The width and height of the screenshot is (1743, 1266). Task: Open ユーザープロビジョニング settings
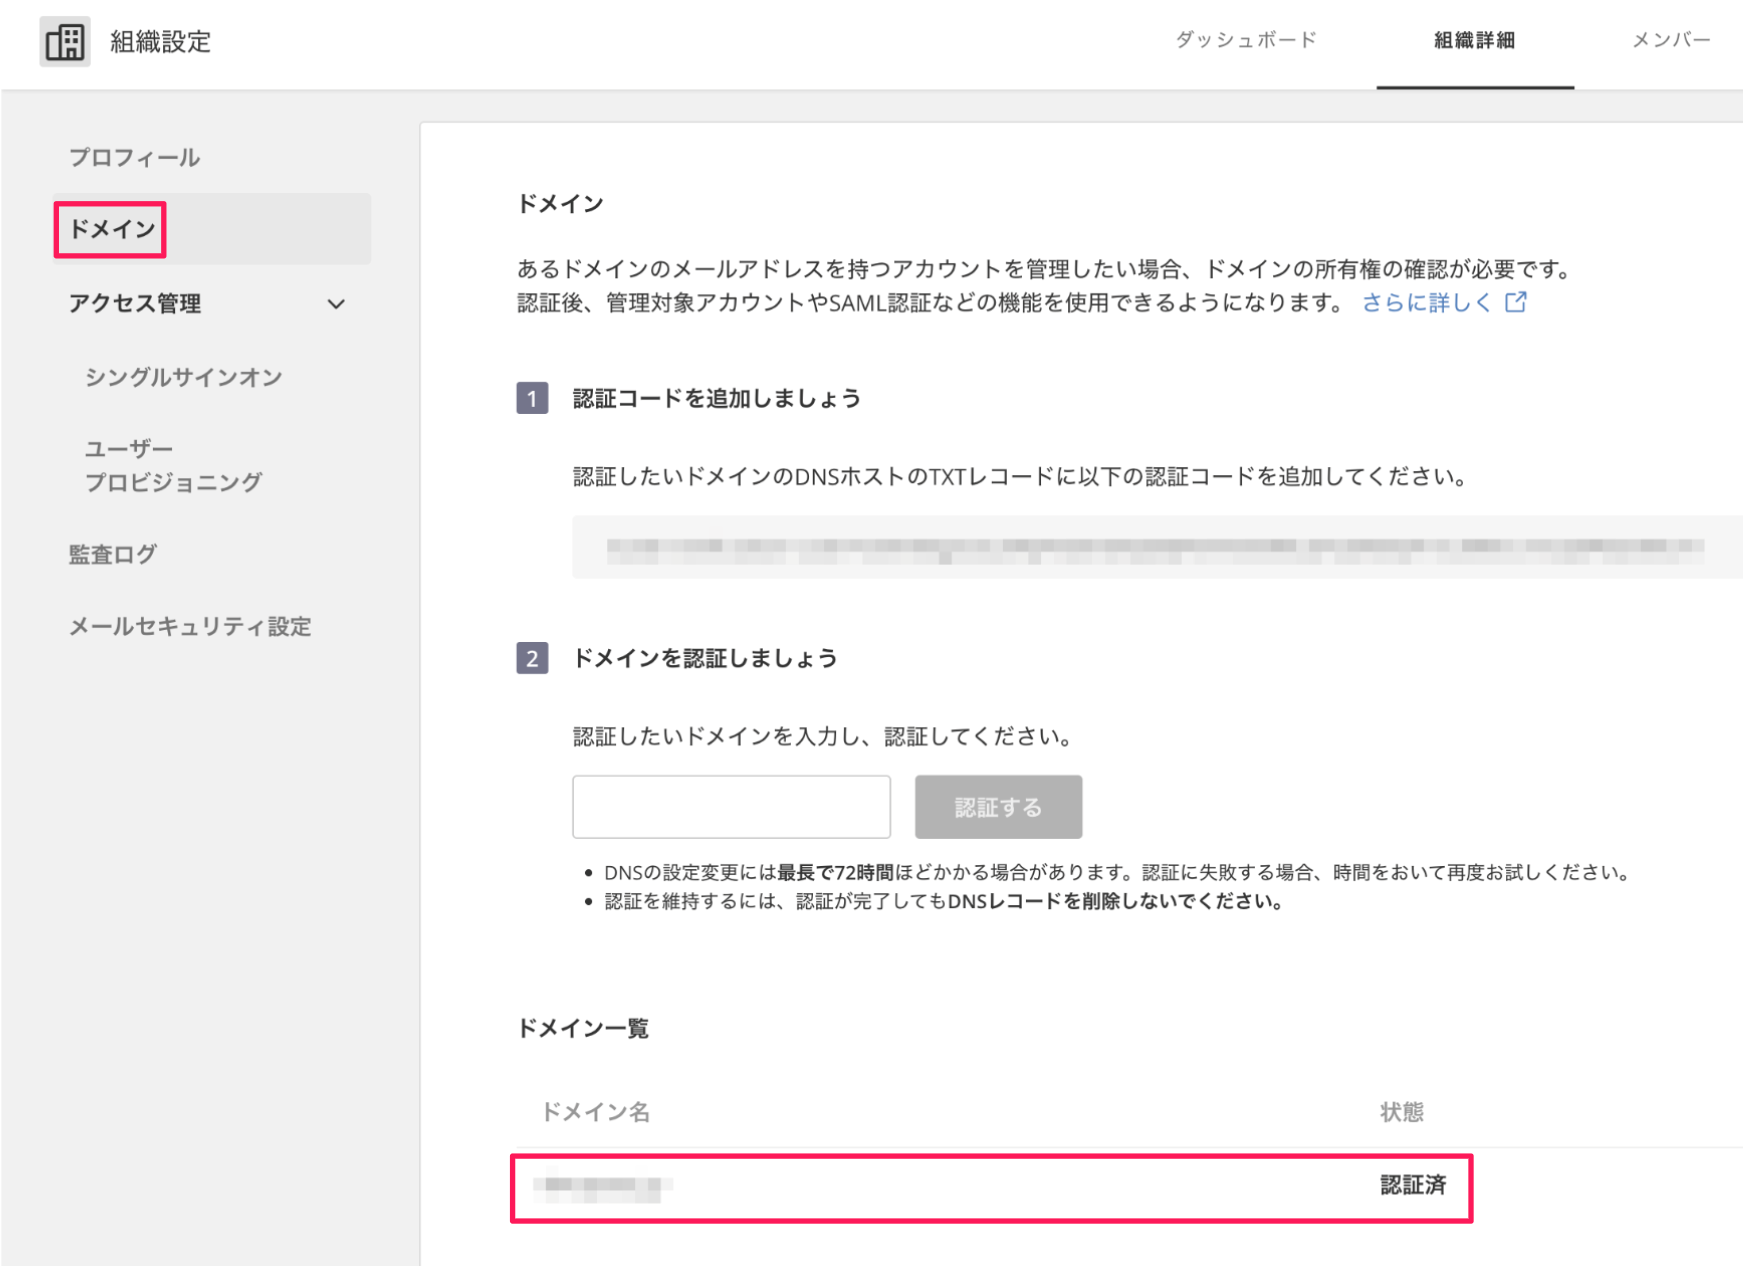tap(173, 465)
